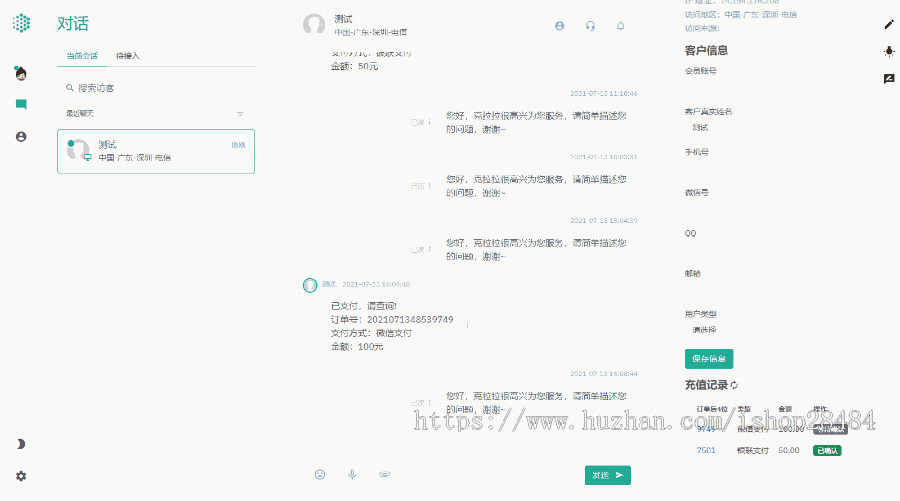900x501 pixels.
Task: Click text 金额: 100元 in message
Action: point(357,347)
